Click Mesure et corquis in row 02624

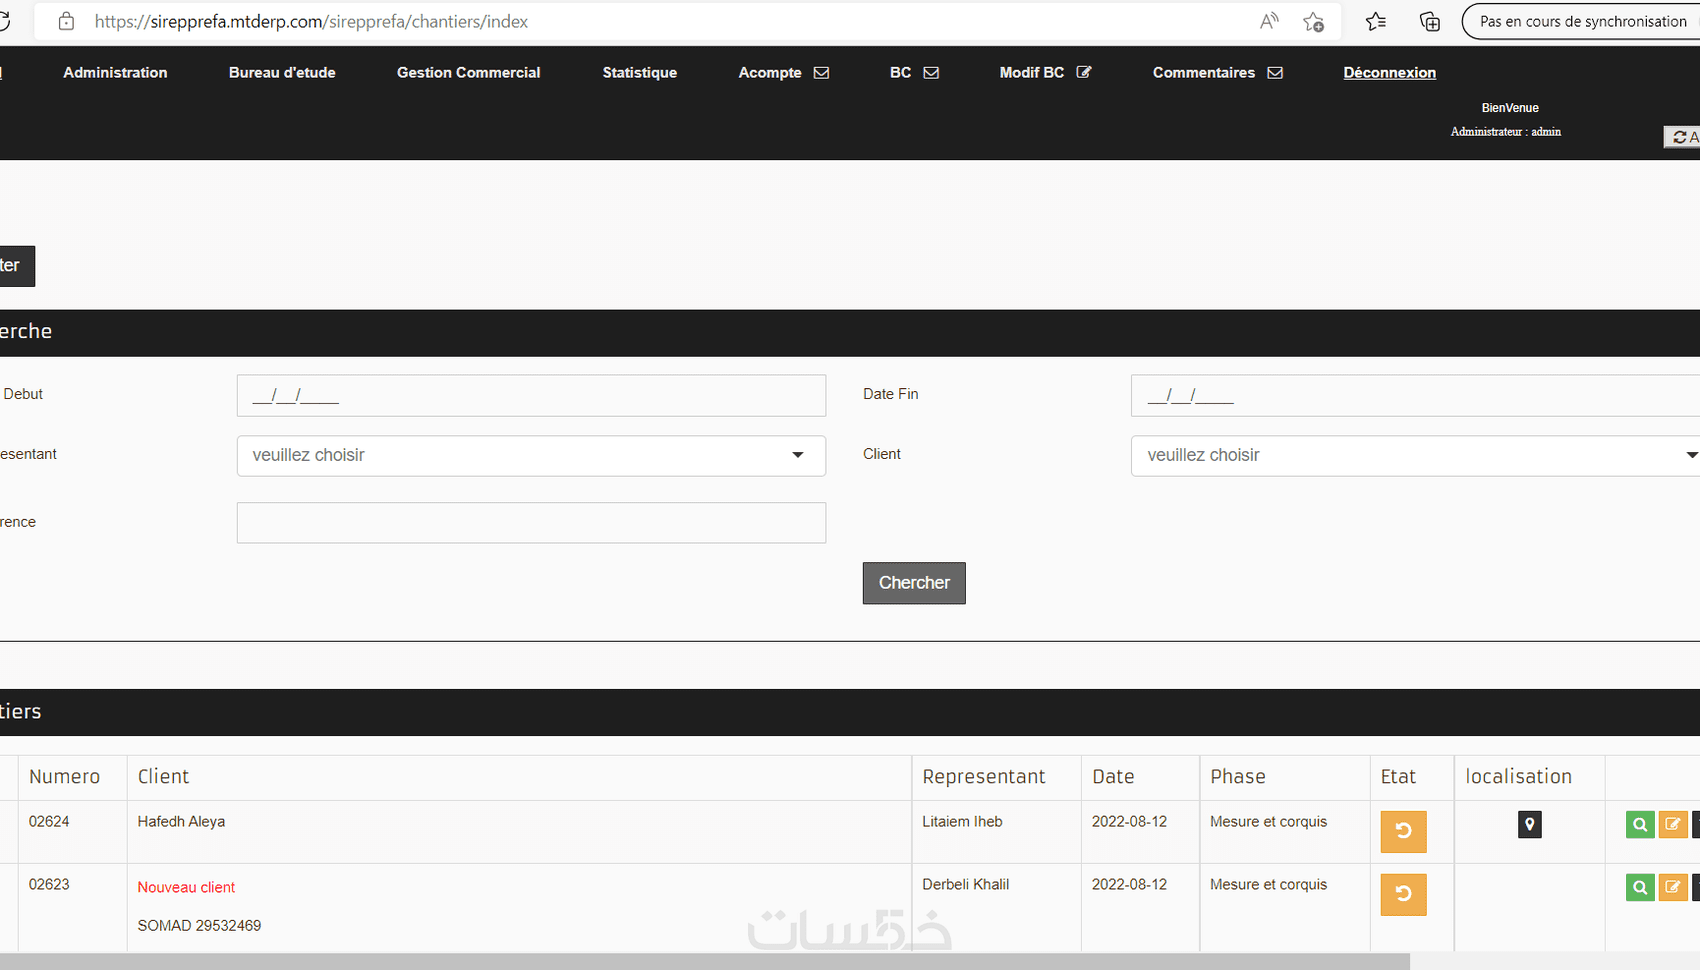pos(1268,821)
